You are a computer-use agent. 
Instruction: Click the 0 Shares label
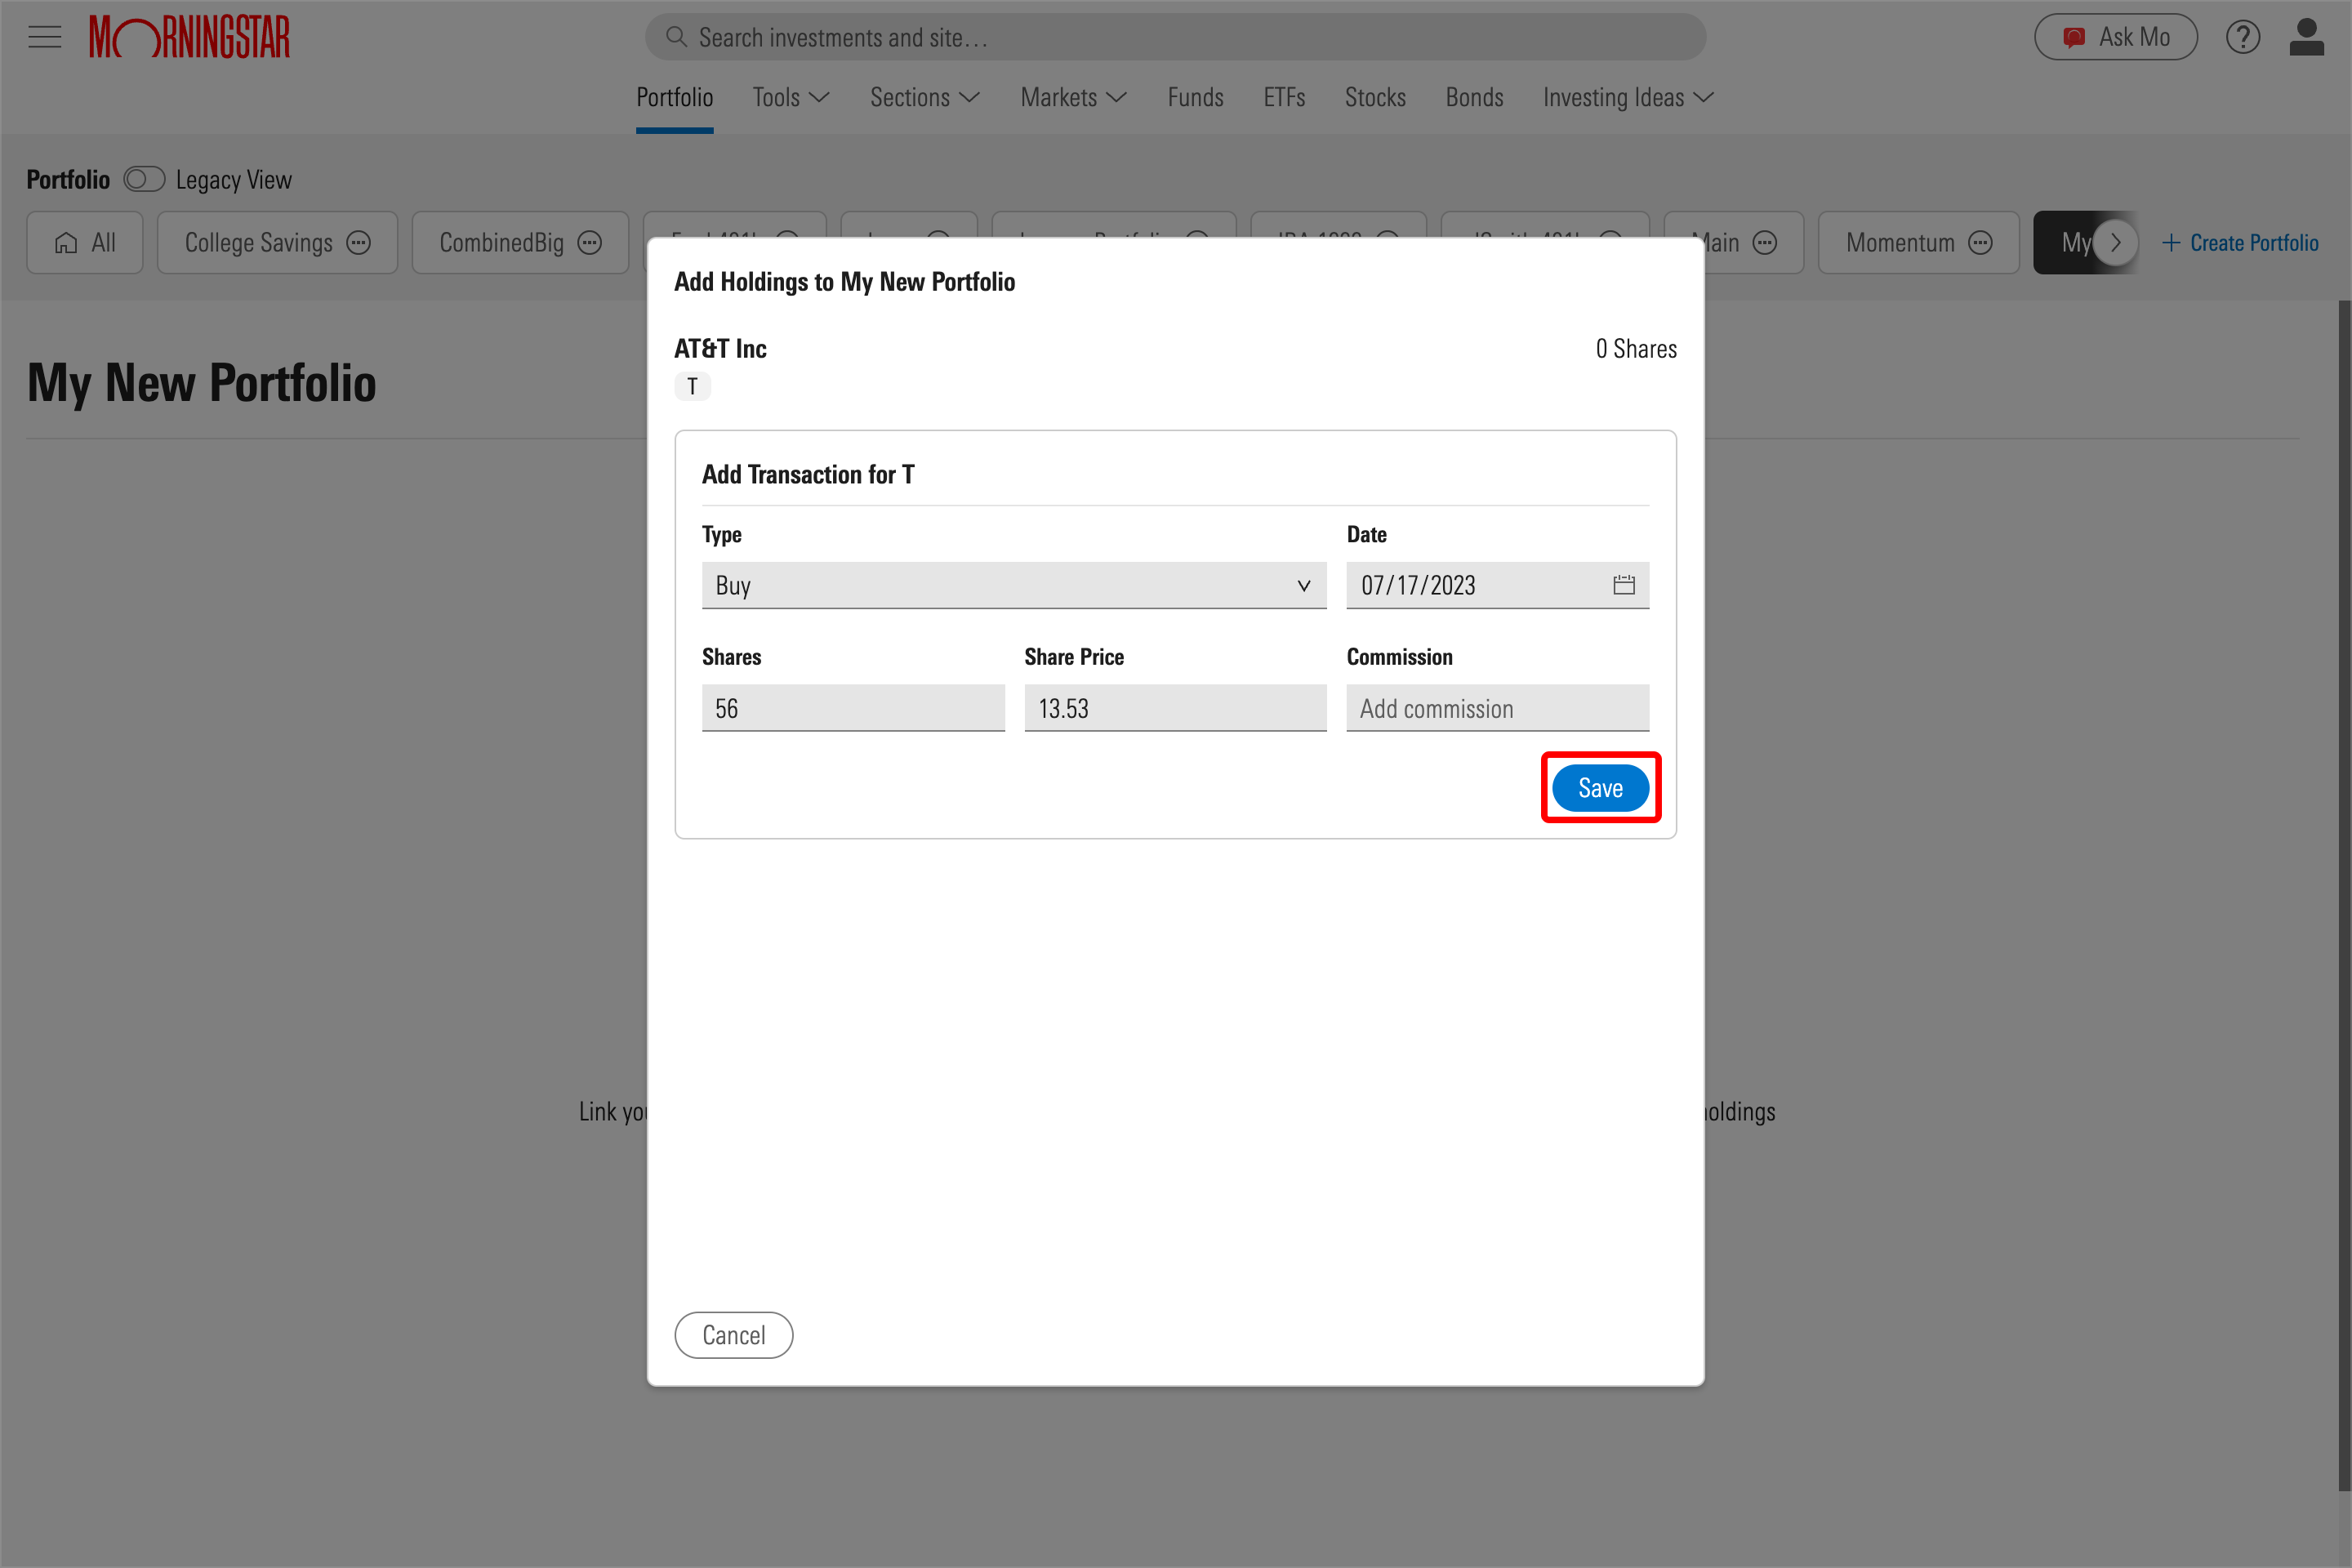point(1636,348)
